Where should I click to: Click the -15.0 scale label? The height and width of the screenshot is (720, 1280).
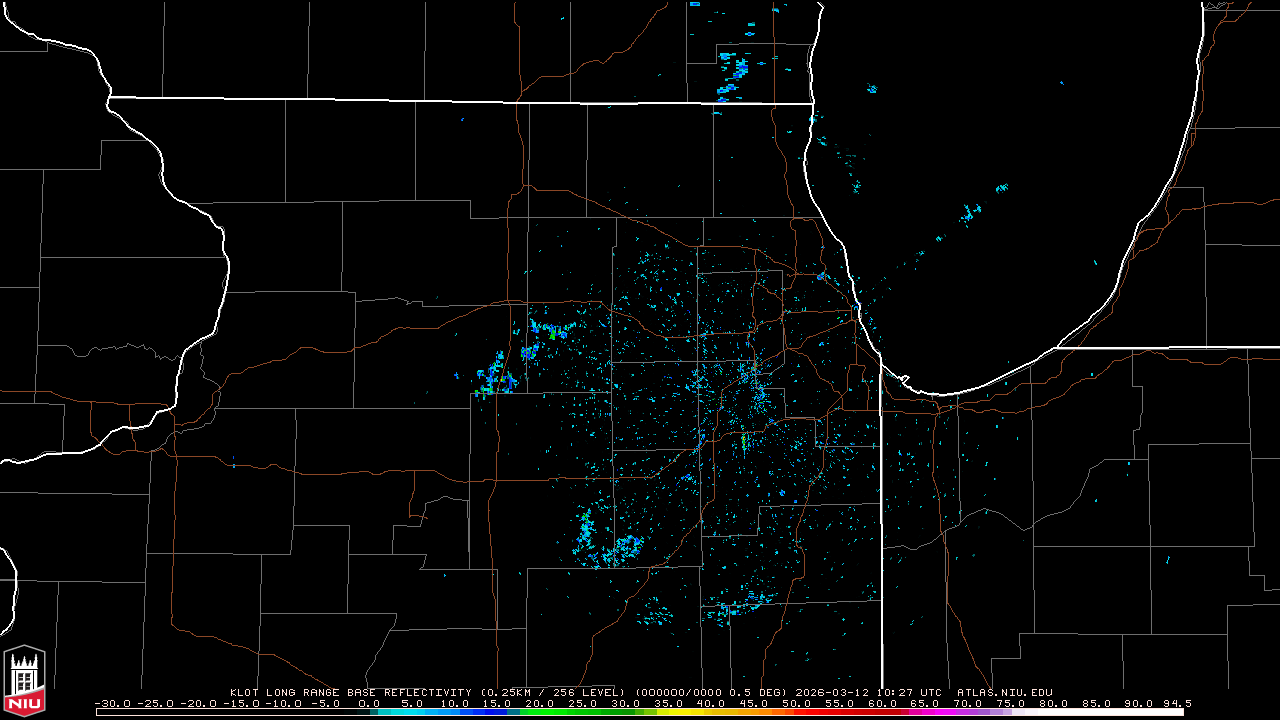[x=241, y=703]
